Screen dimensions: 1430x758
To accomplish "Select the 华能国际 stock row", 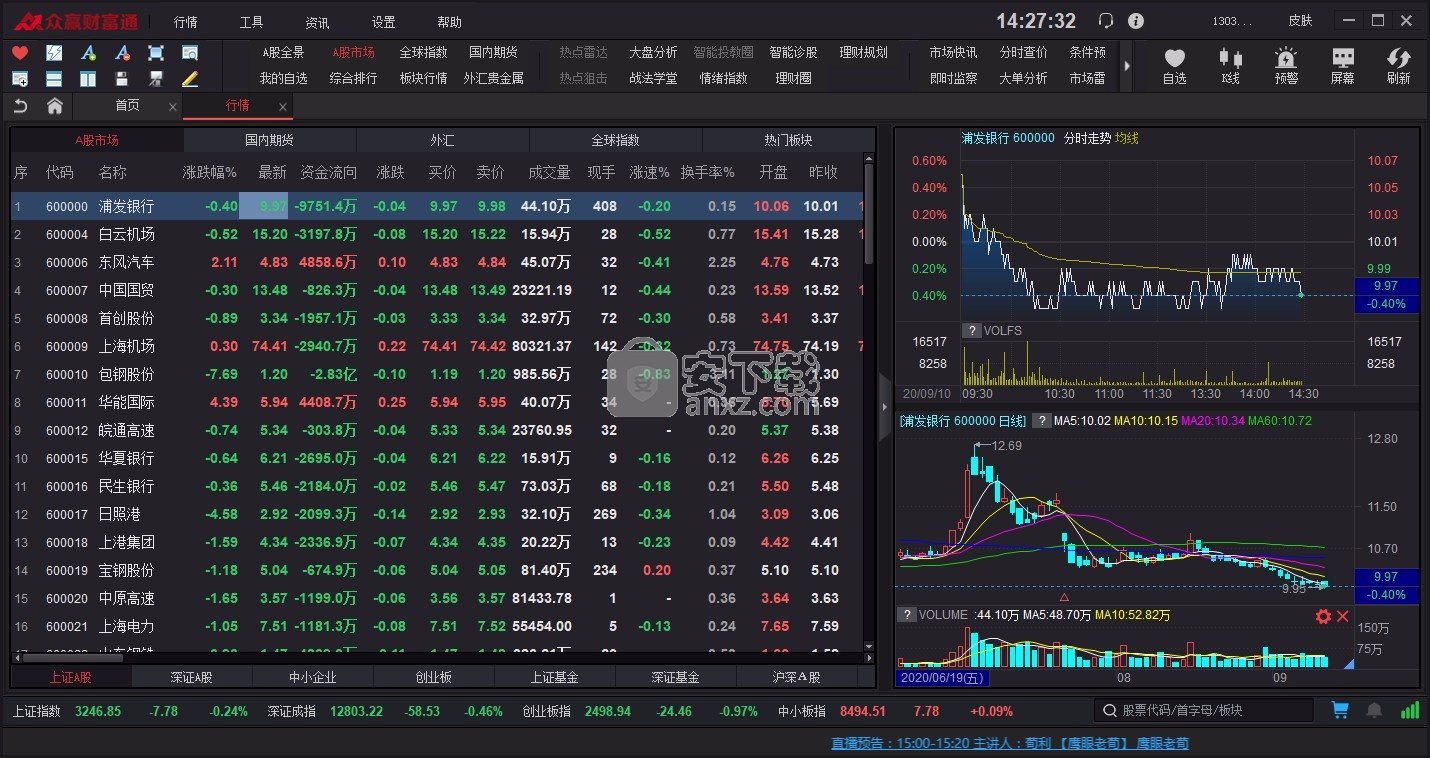I will click(x=436, y=402).
